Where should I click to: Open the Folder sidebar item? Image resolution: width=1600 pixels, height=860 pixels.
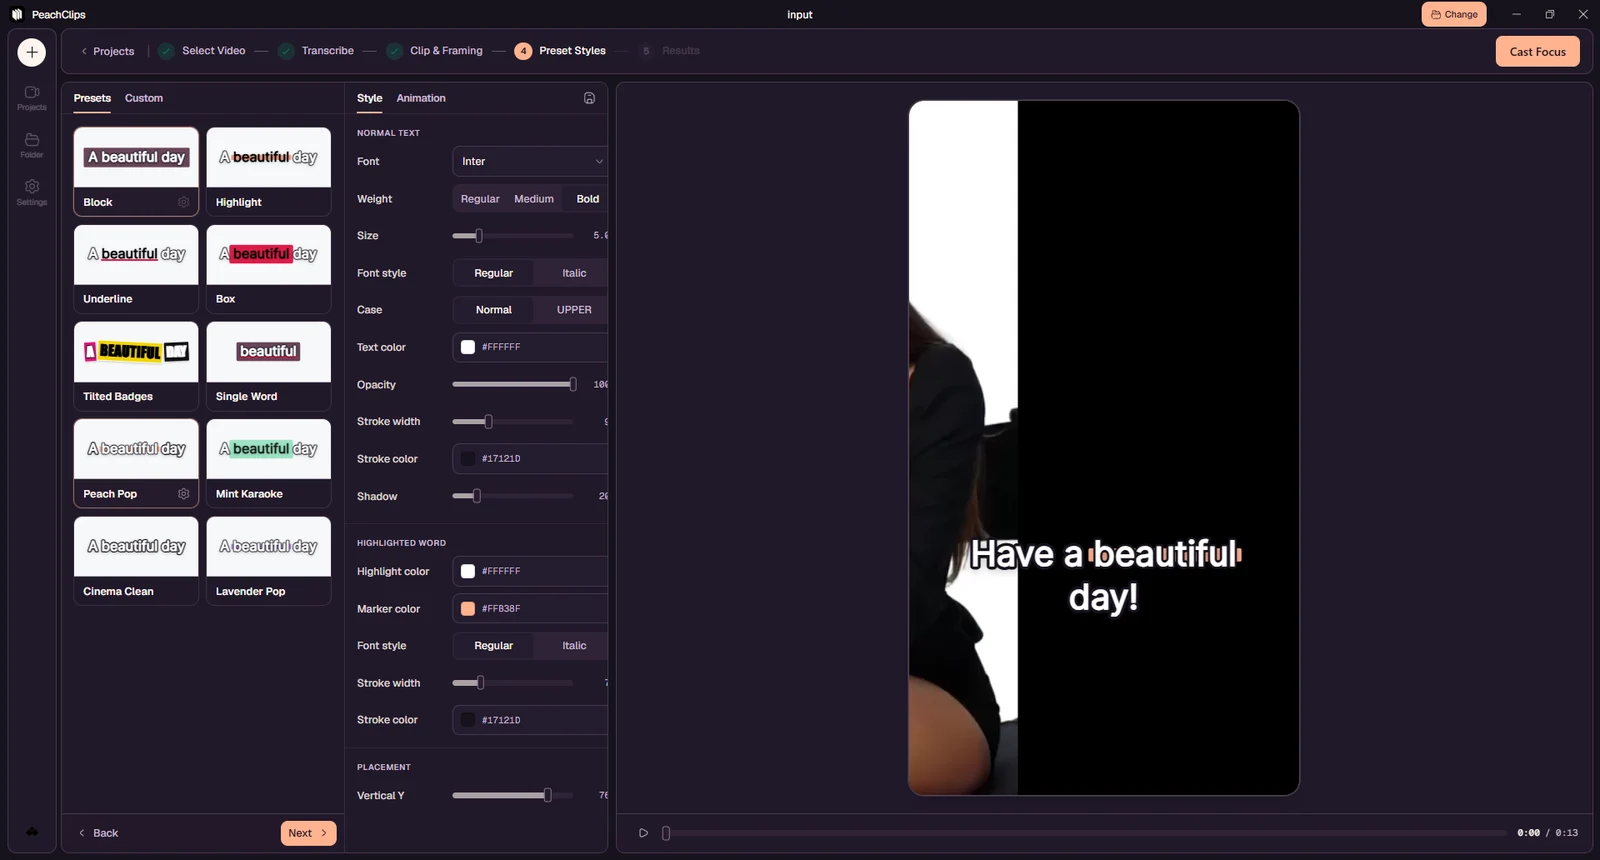click(x=32, y=145)
